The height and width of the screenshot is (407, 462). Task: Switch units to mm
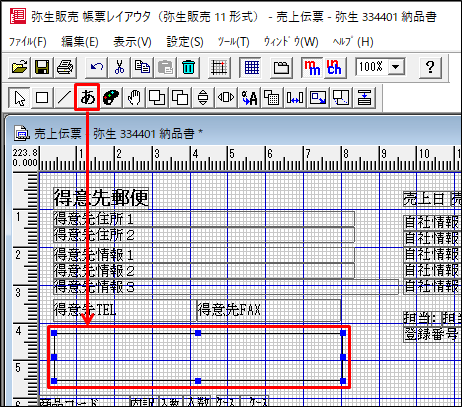[312, 67]
